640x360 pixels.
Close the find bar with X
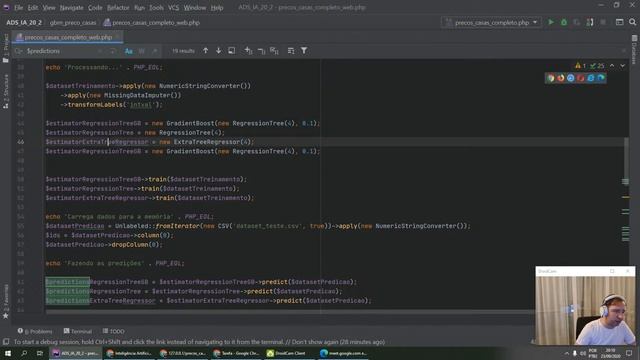pyautogui.click(x=623, y=51)
